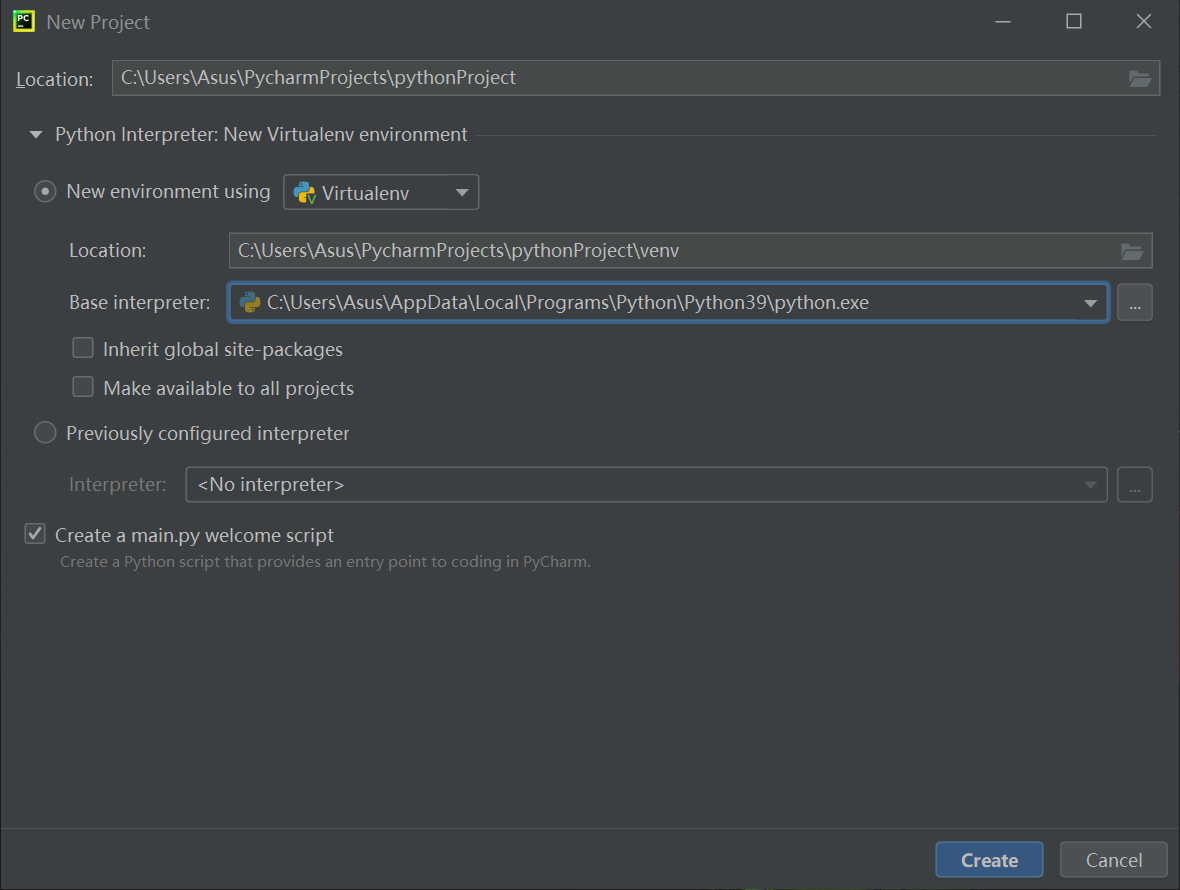
Task: Select New environment using radio button
Action: point(45,191)
